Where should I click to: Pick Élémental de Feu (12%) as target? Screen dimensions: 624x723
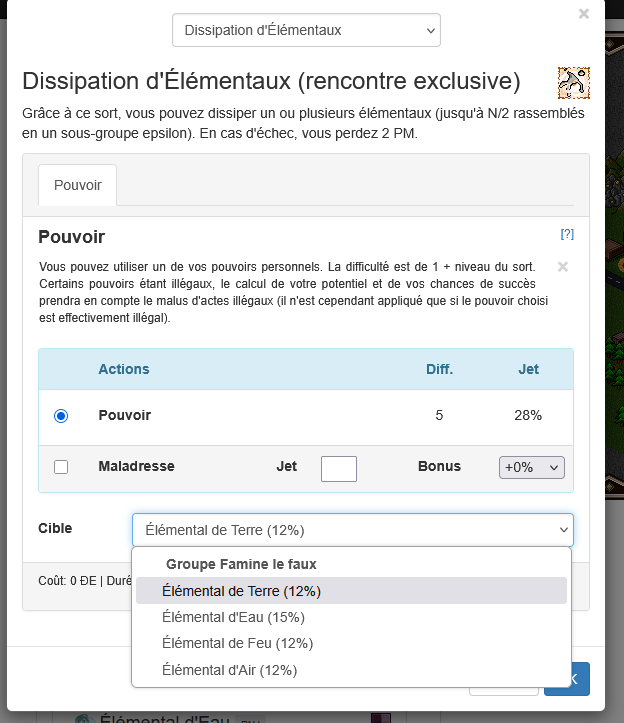click(x=237, y=643)
